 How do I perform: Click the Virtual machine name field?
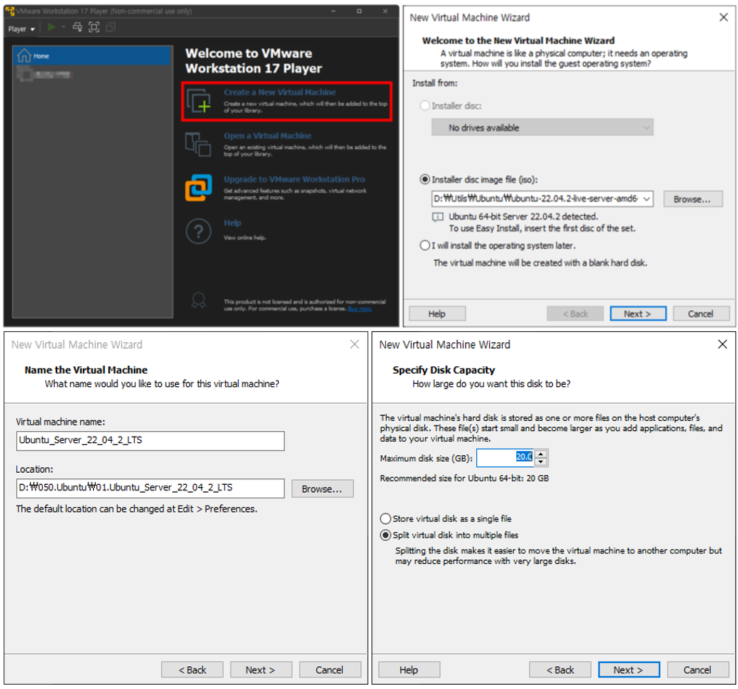pos(150,441)
